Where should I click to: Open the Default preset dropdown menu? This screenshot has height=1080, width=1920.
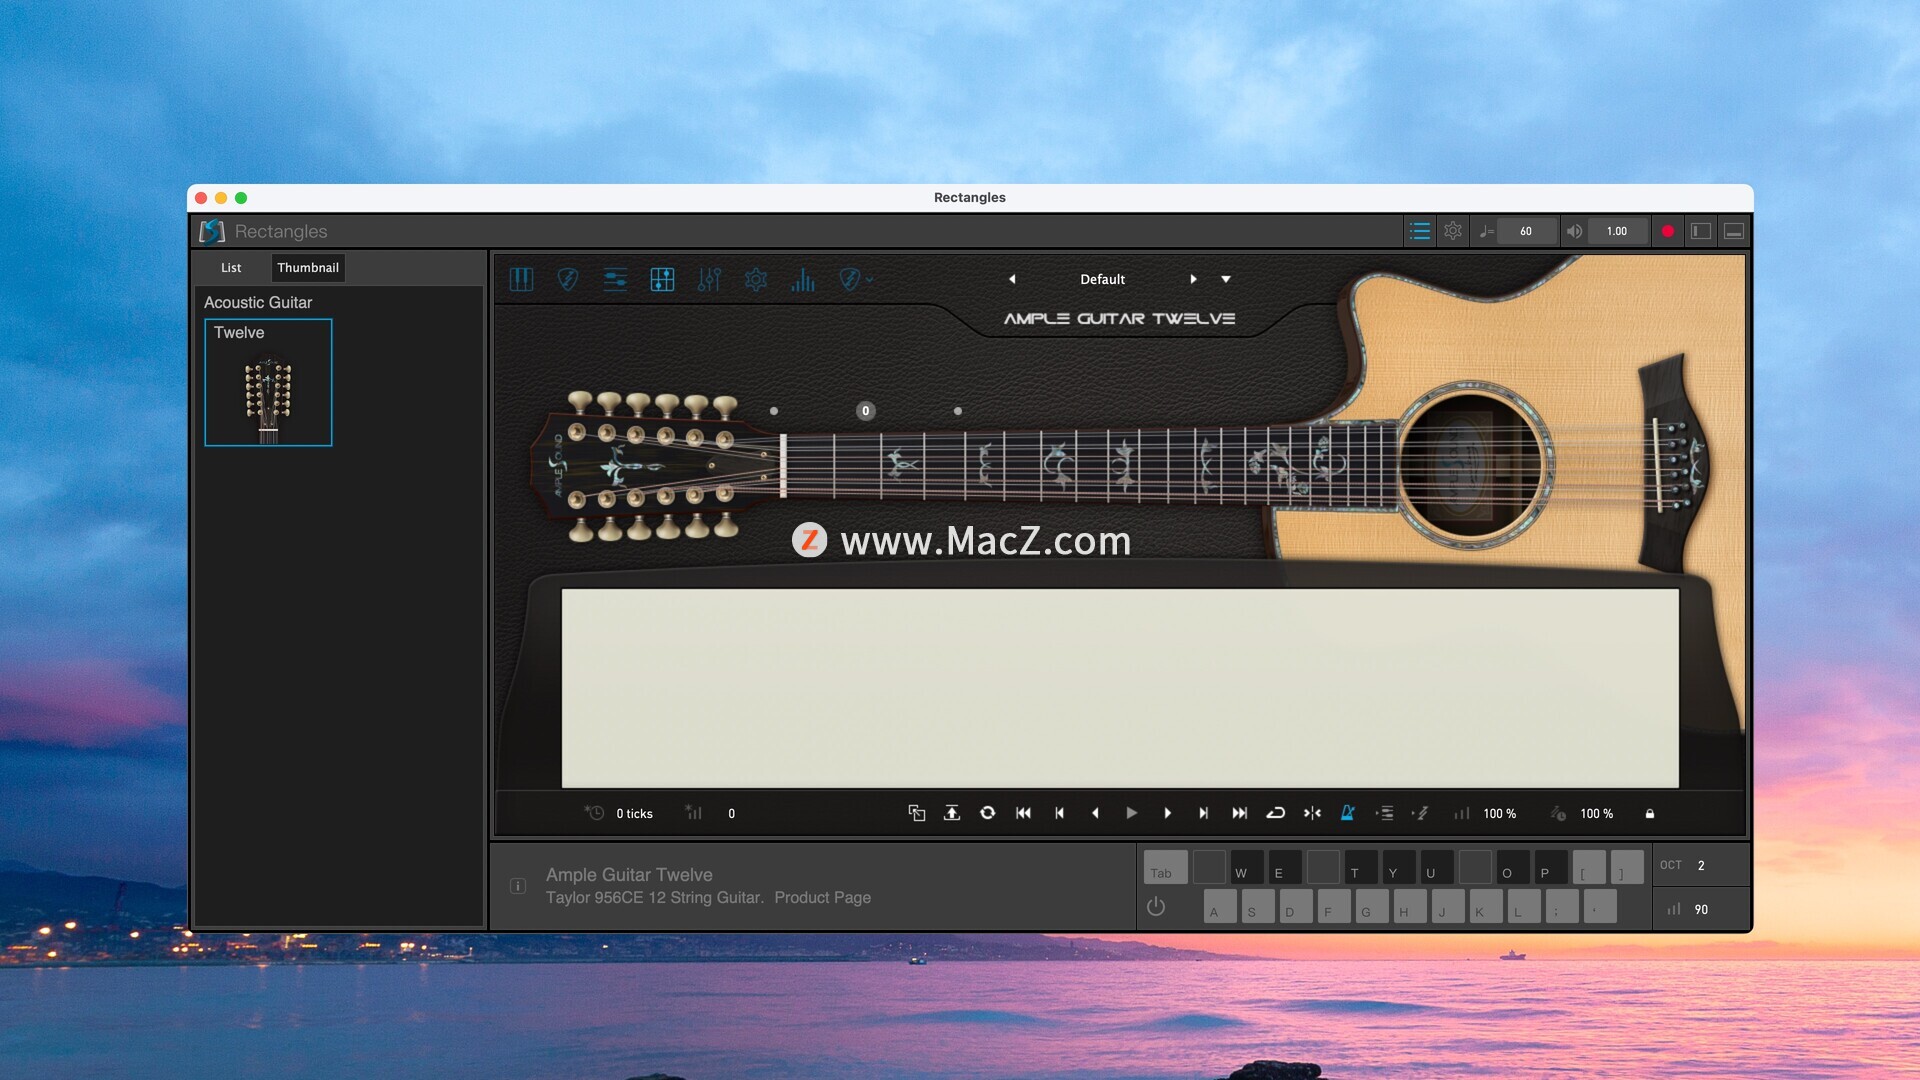(x=1226, y=280)
